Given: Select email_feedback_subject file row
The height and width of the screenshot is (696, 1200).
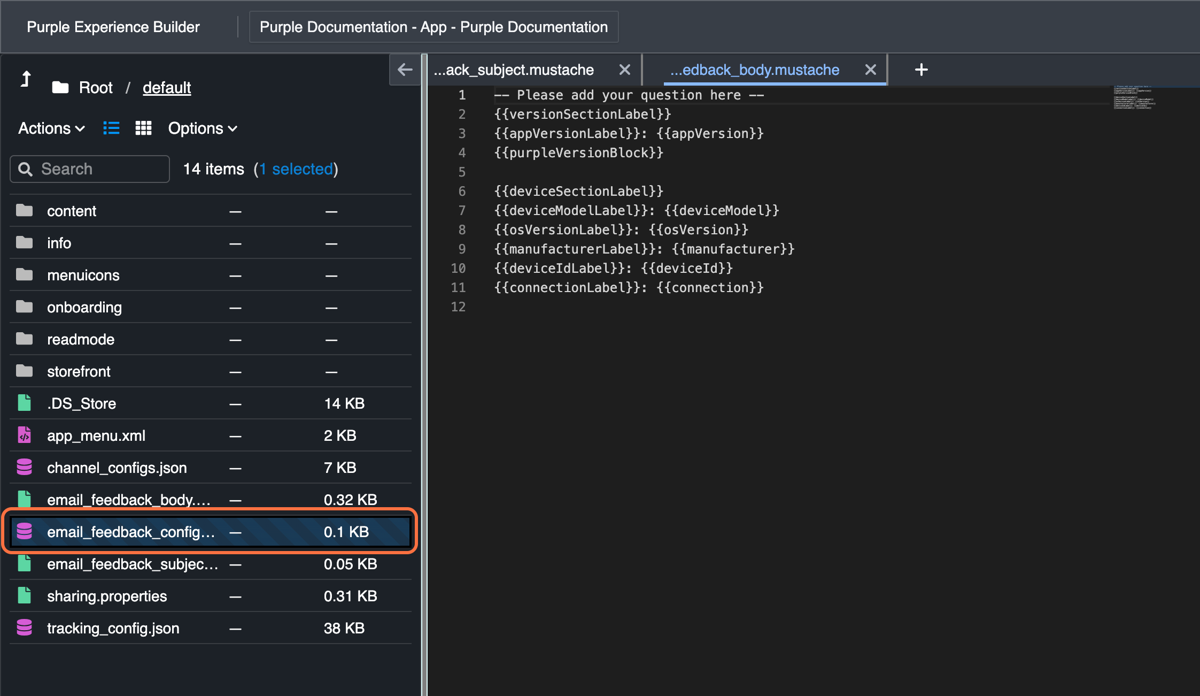Looking at the screenshot, I should 211,564.
